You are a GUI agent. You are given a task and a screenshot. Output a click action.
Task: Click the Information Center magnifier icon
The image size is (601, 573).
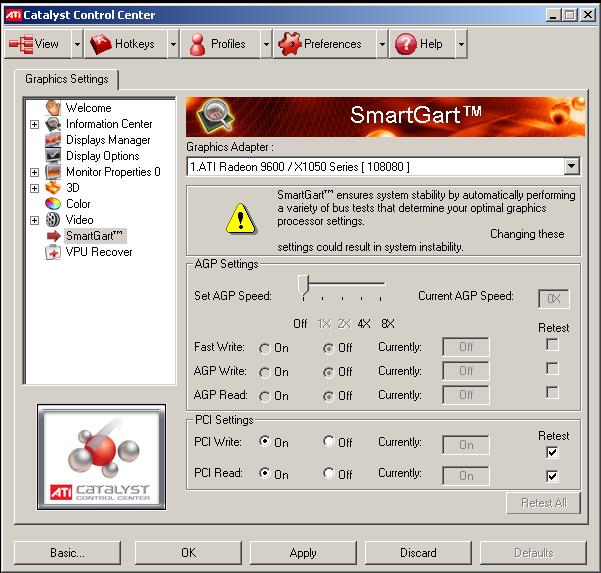[x=53, y=124]
